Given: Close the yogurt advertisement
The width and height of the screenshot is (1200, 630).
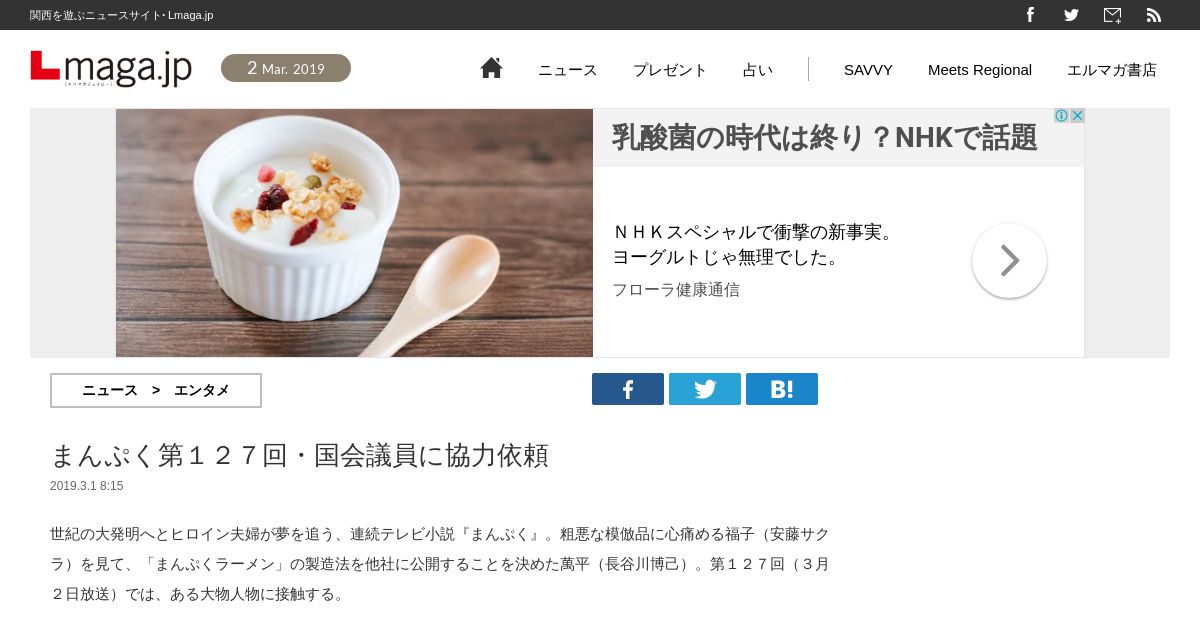Looking at the screenshot, I should (x=1077, y=116).
